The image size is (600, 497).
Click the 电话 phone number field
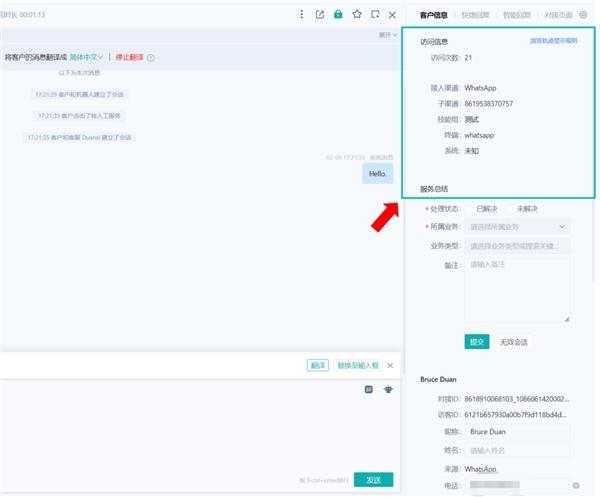pyautogui.click(x=517, y=486)
